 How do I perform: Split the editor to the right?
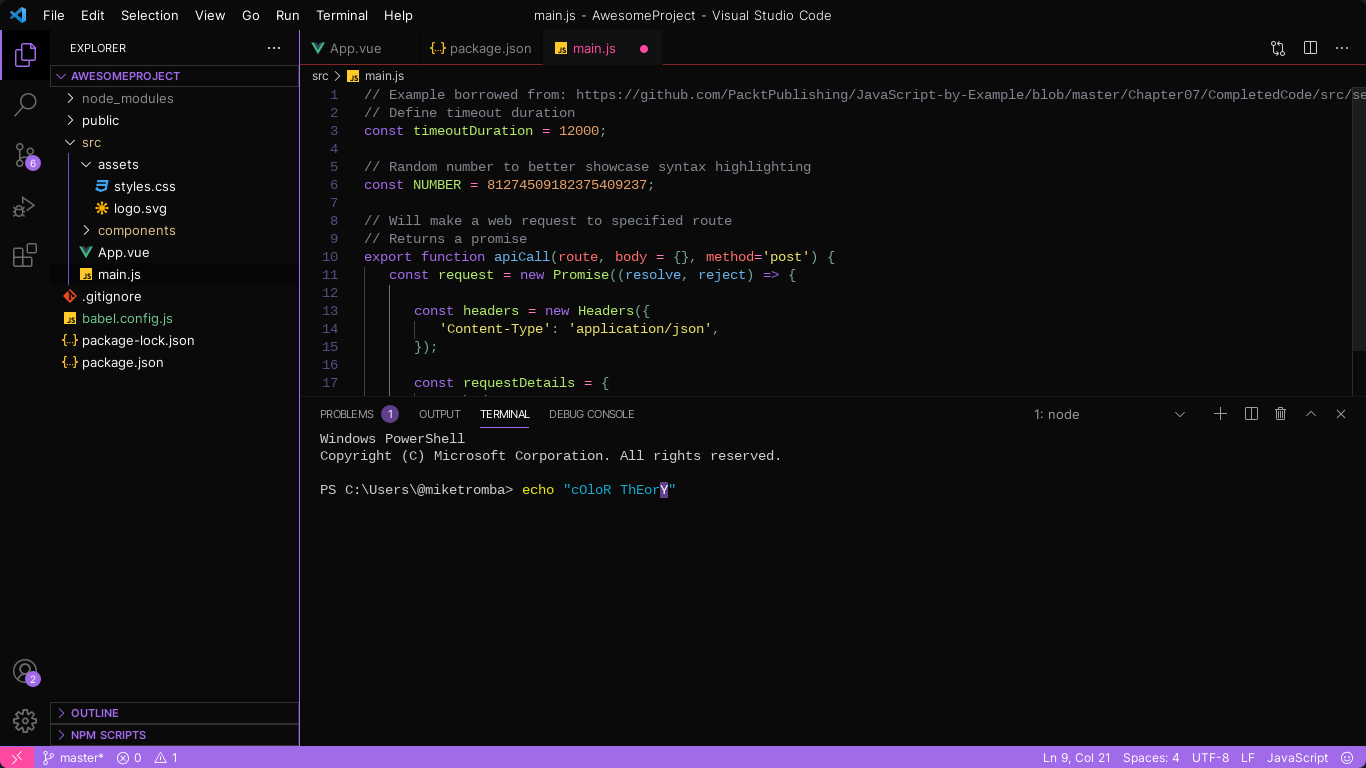click(1310, 48)
